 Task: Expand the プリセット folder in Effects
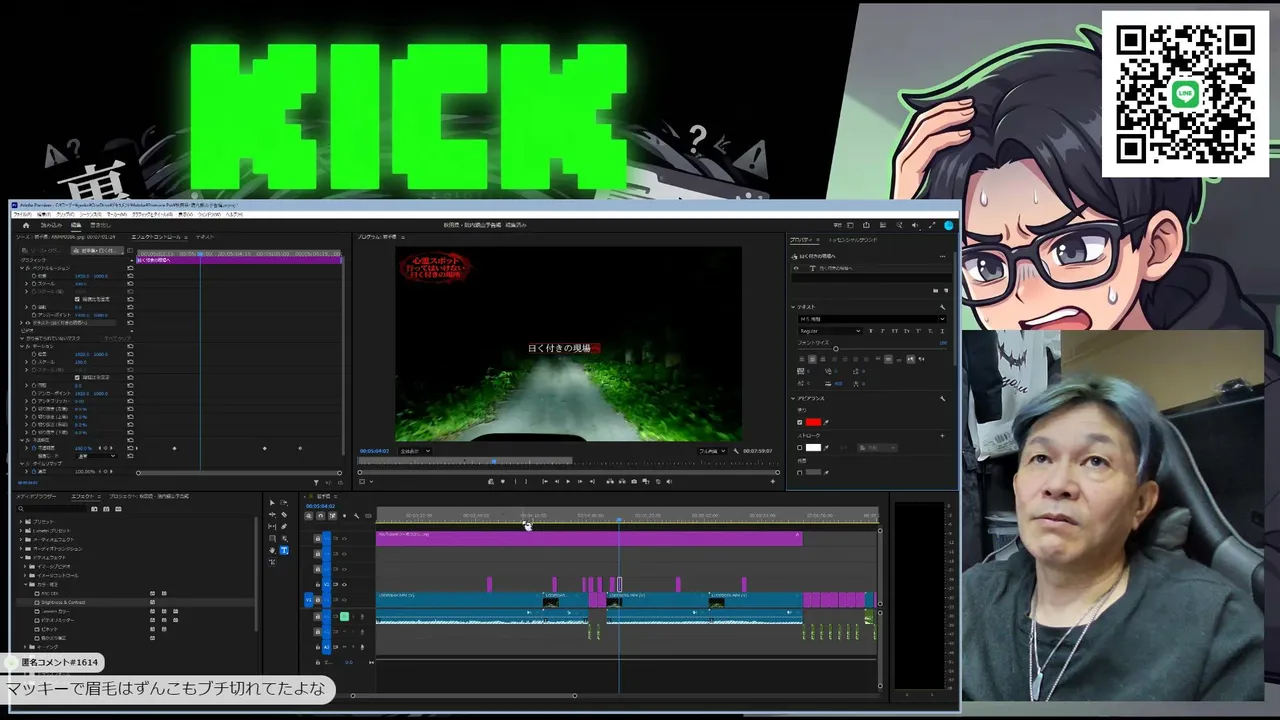pyautogui.click(x=22, y=521)
